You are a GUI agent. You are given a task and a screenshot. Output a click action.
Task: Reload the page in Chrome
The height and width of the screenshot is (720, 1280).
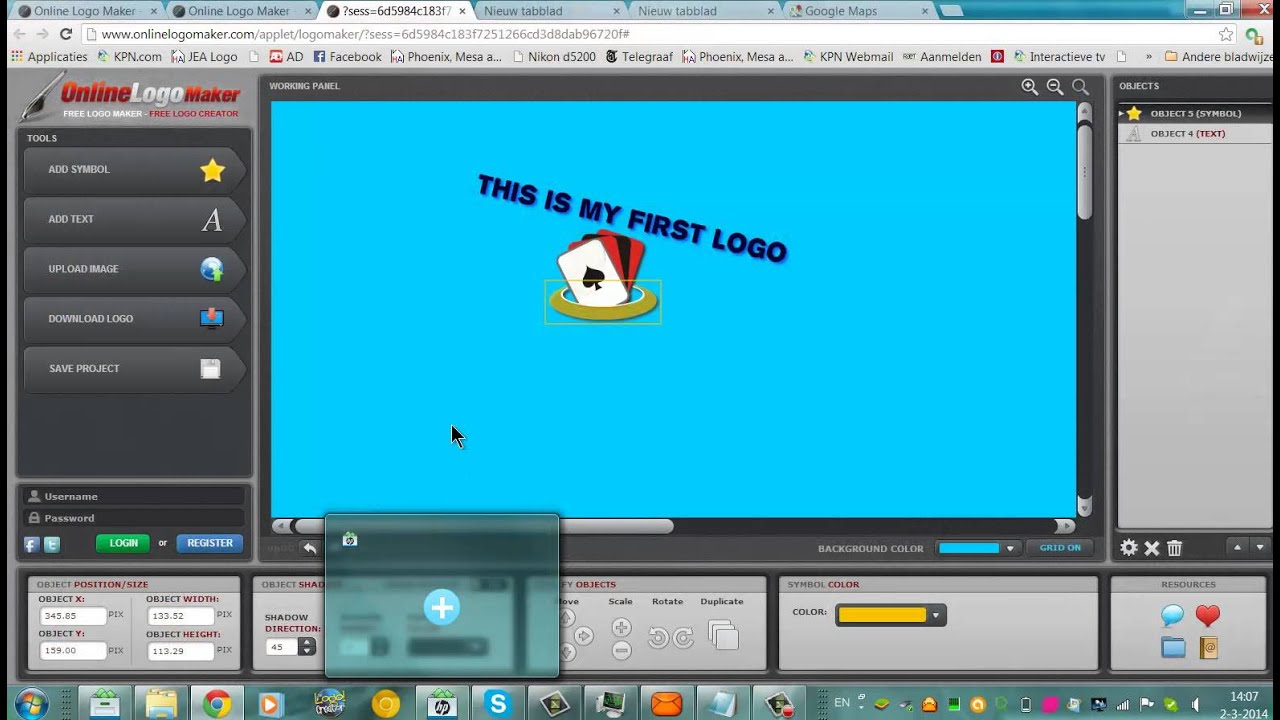[x=66, y=34]
